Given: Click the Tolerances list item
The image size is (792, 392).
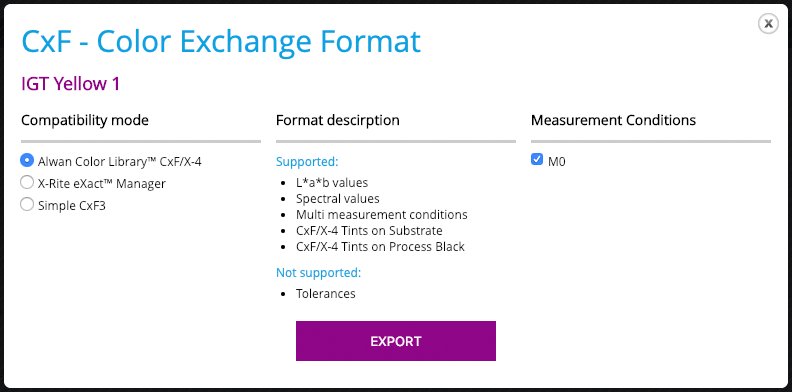Looking at the screenshot, I should coord(326,293).
